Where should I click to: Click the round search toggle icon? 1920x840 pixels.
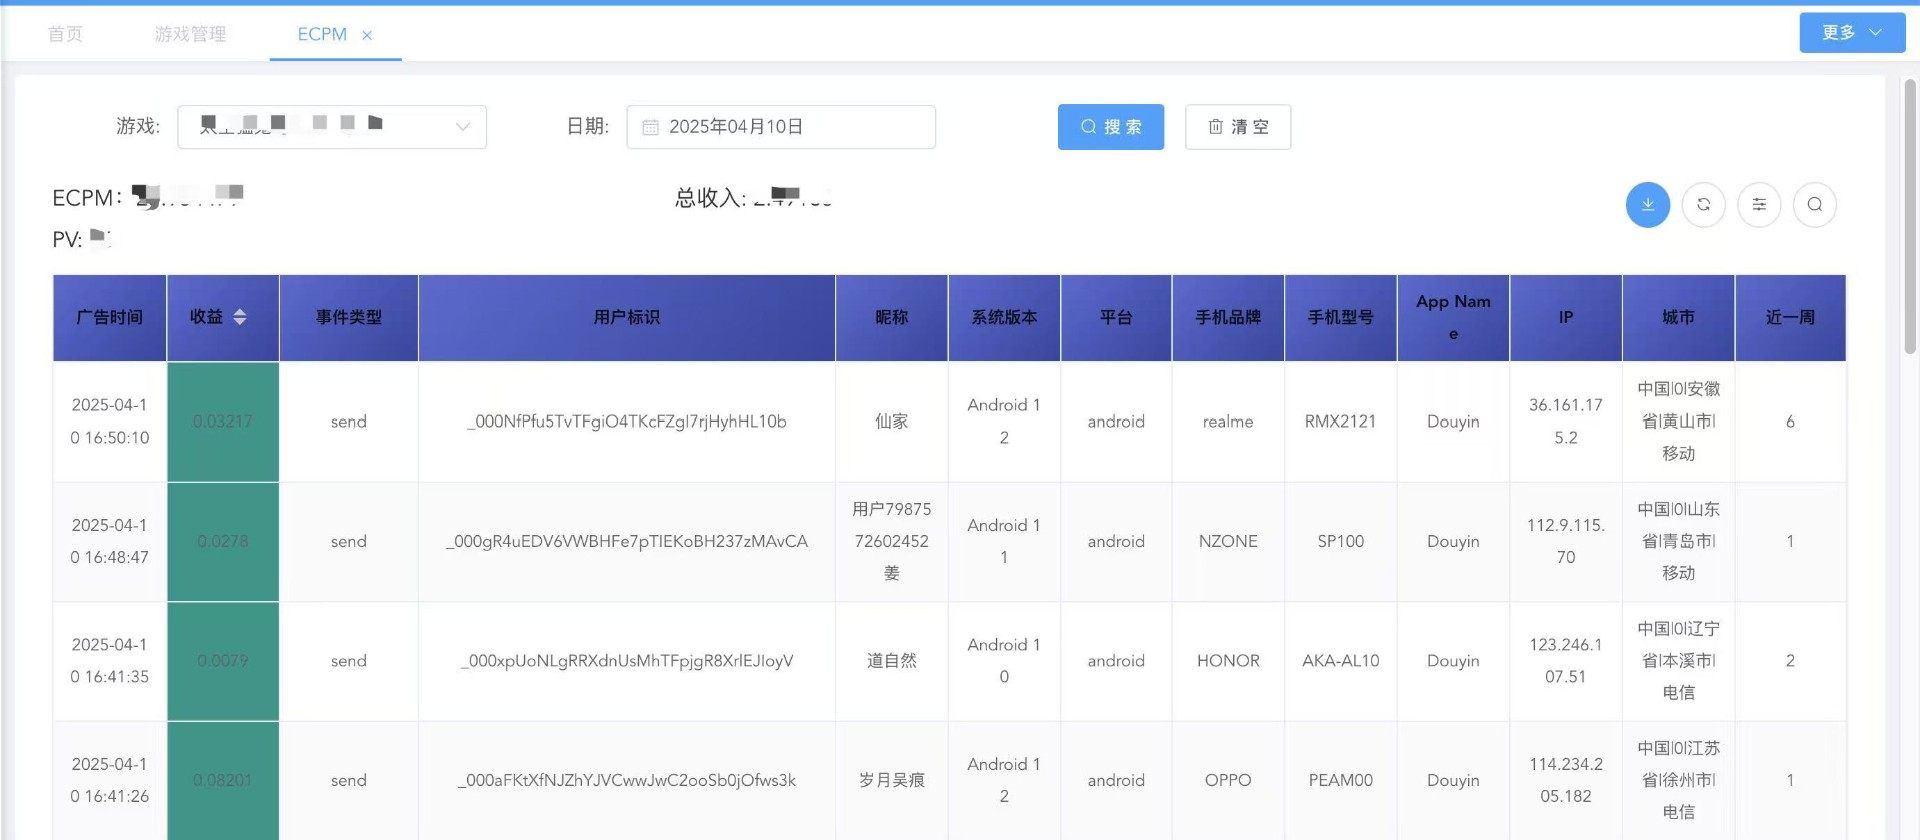click(x=1814, y=205)
